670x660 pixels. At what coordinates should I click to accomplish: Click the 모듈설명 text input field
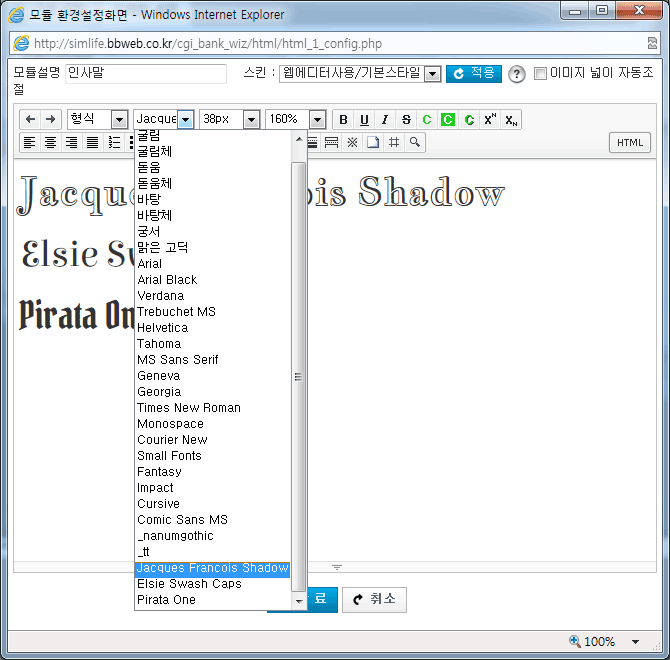(x=146, y=73)
